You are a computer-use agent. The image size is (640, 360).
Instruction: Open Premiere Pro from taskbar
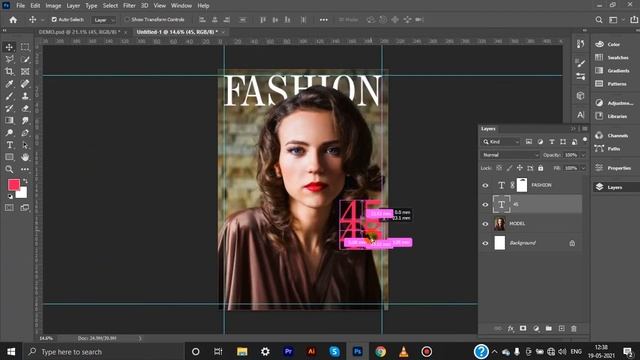pos(288,351)
